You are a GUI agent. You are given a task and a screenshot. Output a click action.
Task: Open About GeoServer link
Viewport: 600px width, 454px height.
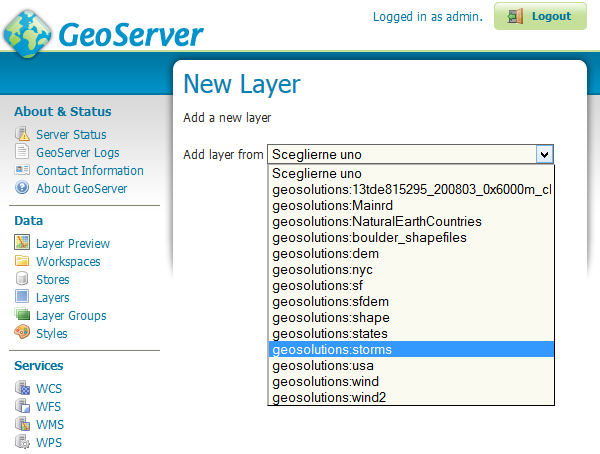click(82, 188)
